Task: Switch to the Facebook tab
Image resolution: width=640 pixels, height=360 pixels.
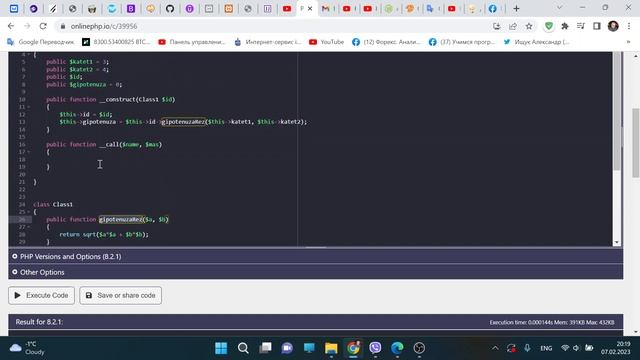Action: pyautogui.click(x=493, y=9)
